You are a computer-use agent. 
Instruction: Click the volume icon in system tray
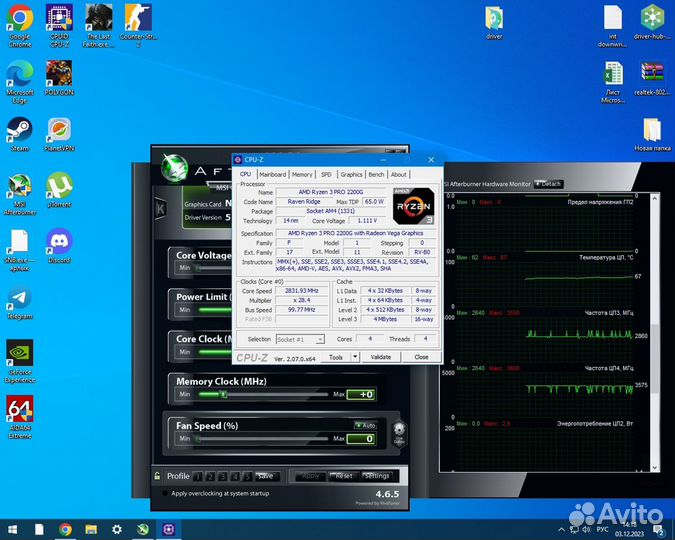pyautogui.click(x=586, y=529)
